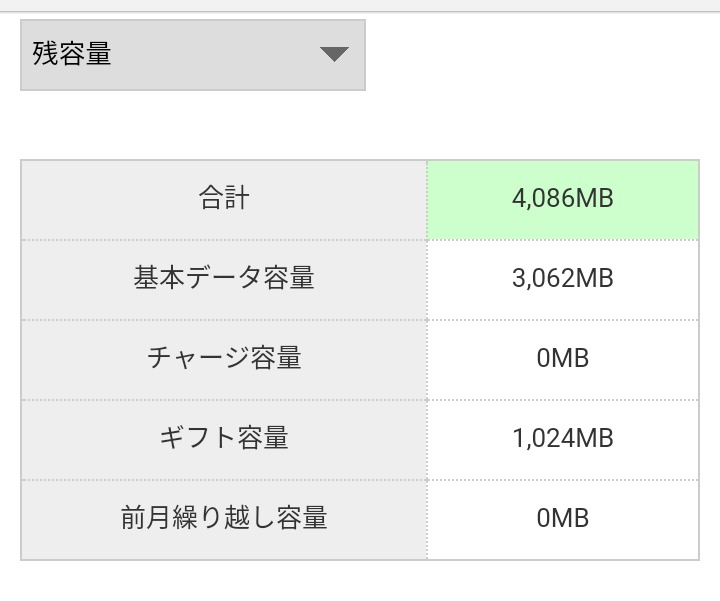The height and width of the screenshot is (601, 720).
Task: Open the 残容量 dropdown menu
Action: [x=192, y=55]
